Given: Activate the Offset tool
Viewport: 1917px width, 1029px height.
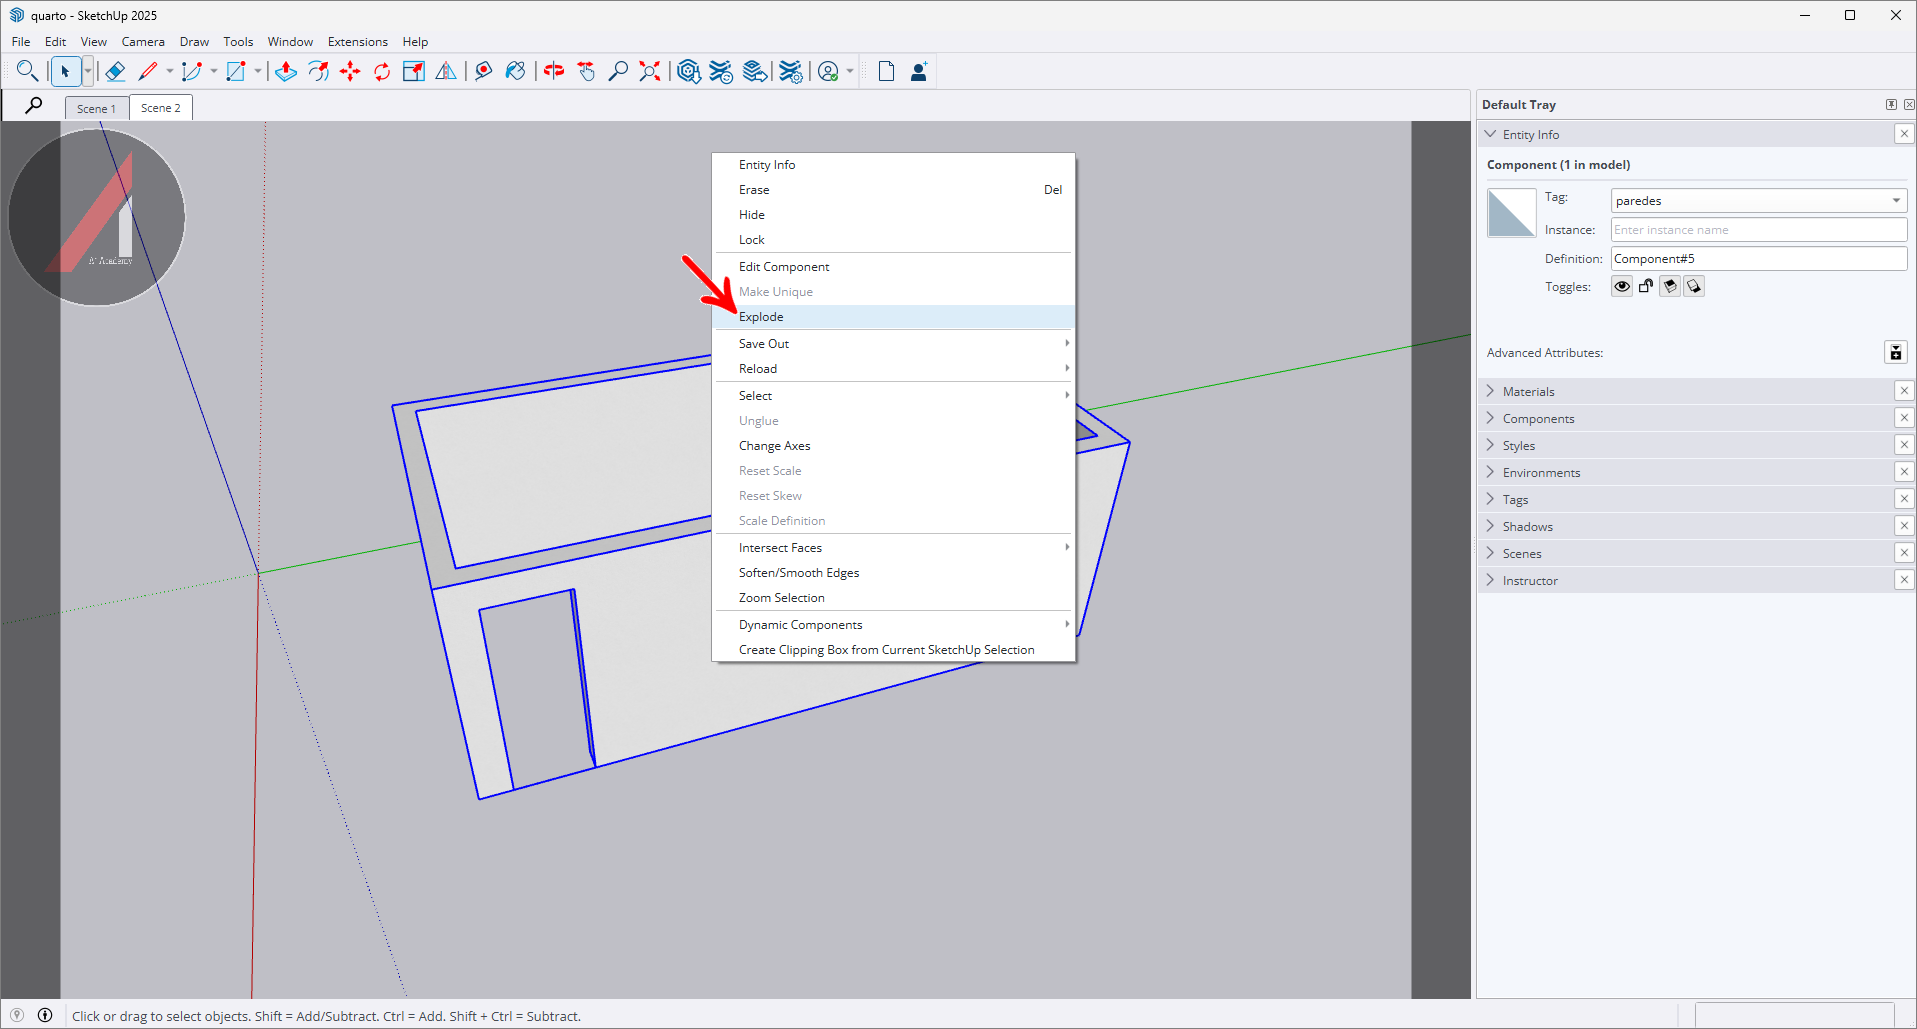Looking at the screenshot, I should [x=318, y=71].
